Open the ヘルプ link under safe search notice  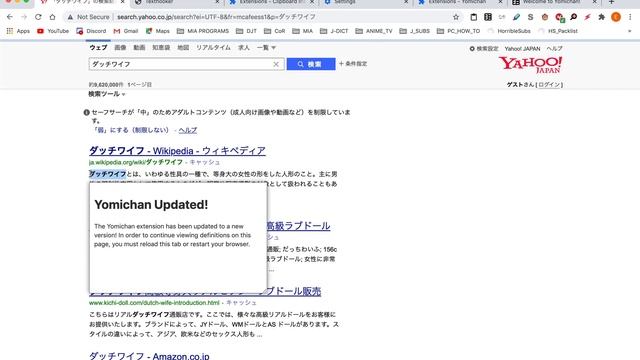coord(188,130)
